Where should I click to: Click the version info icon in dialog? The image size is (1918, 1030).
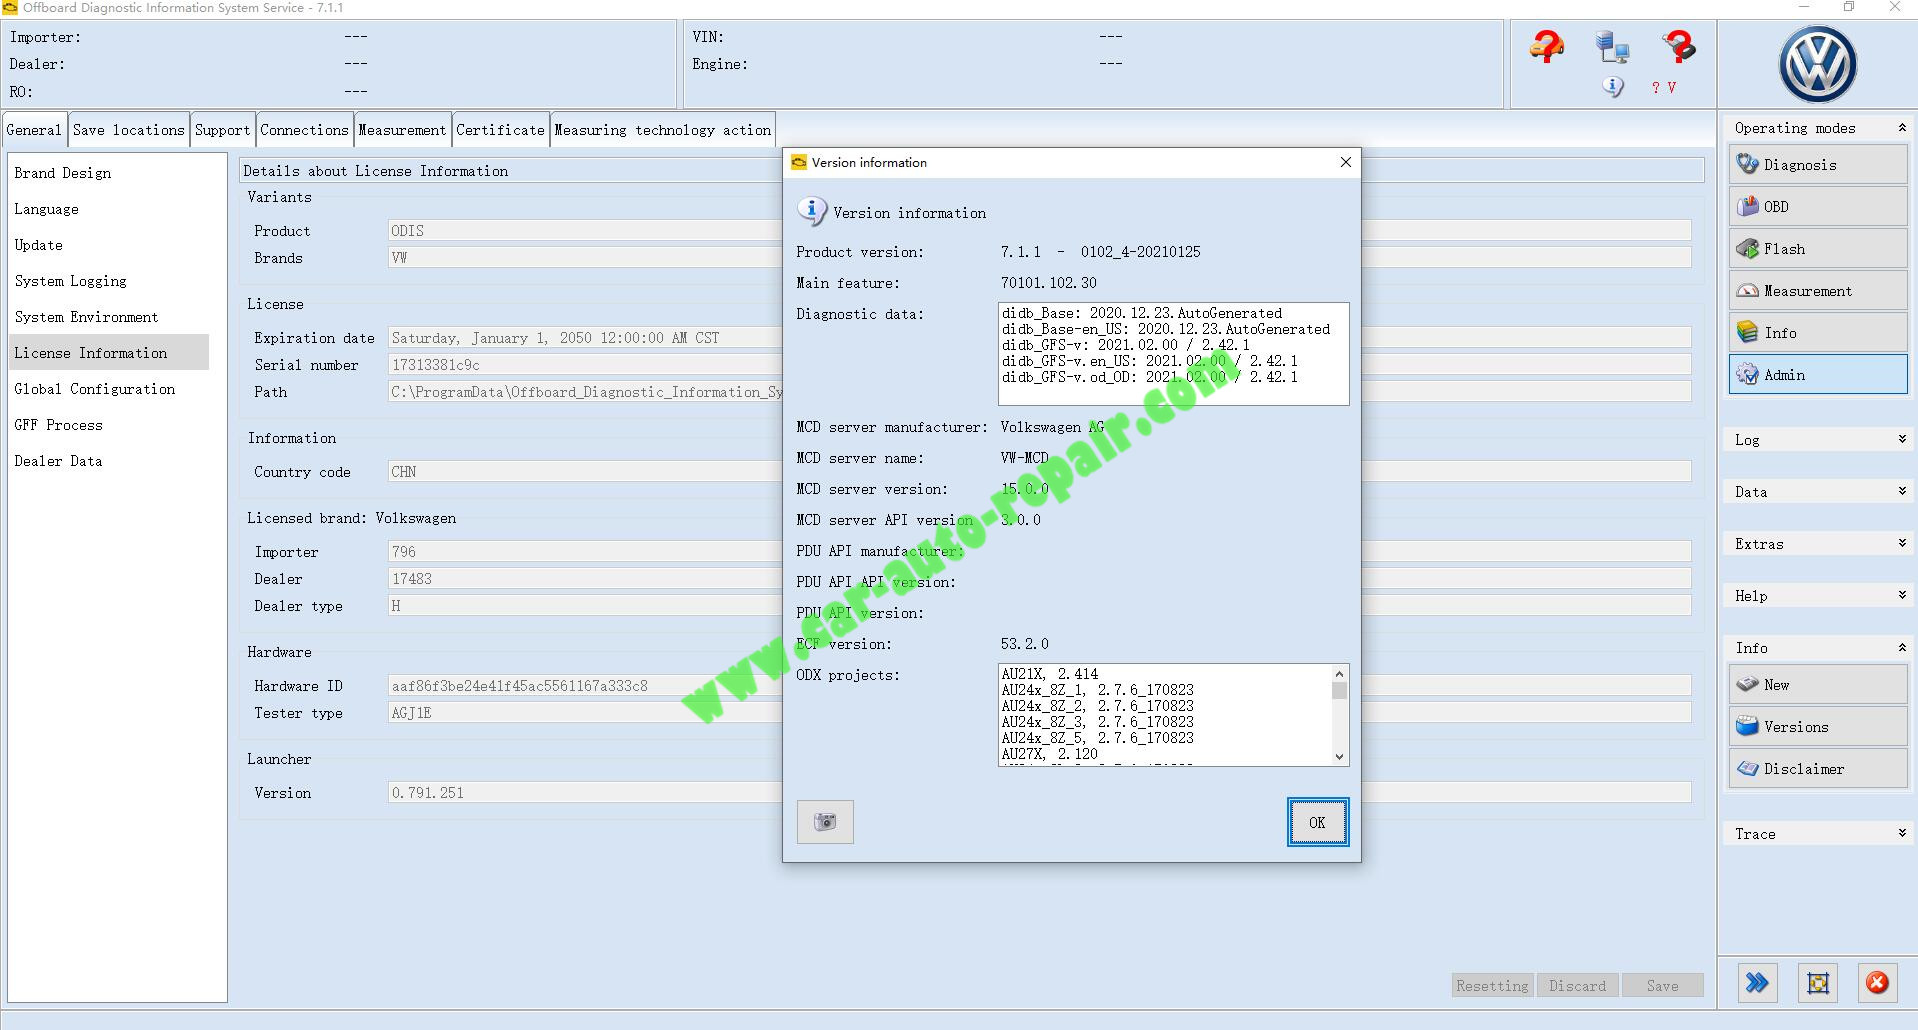tap(811, 211)
